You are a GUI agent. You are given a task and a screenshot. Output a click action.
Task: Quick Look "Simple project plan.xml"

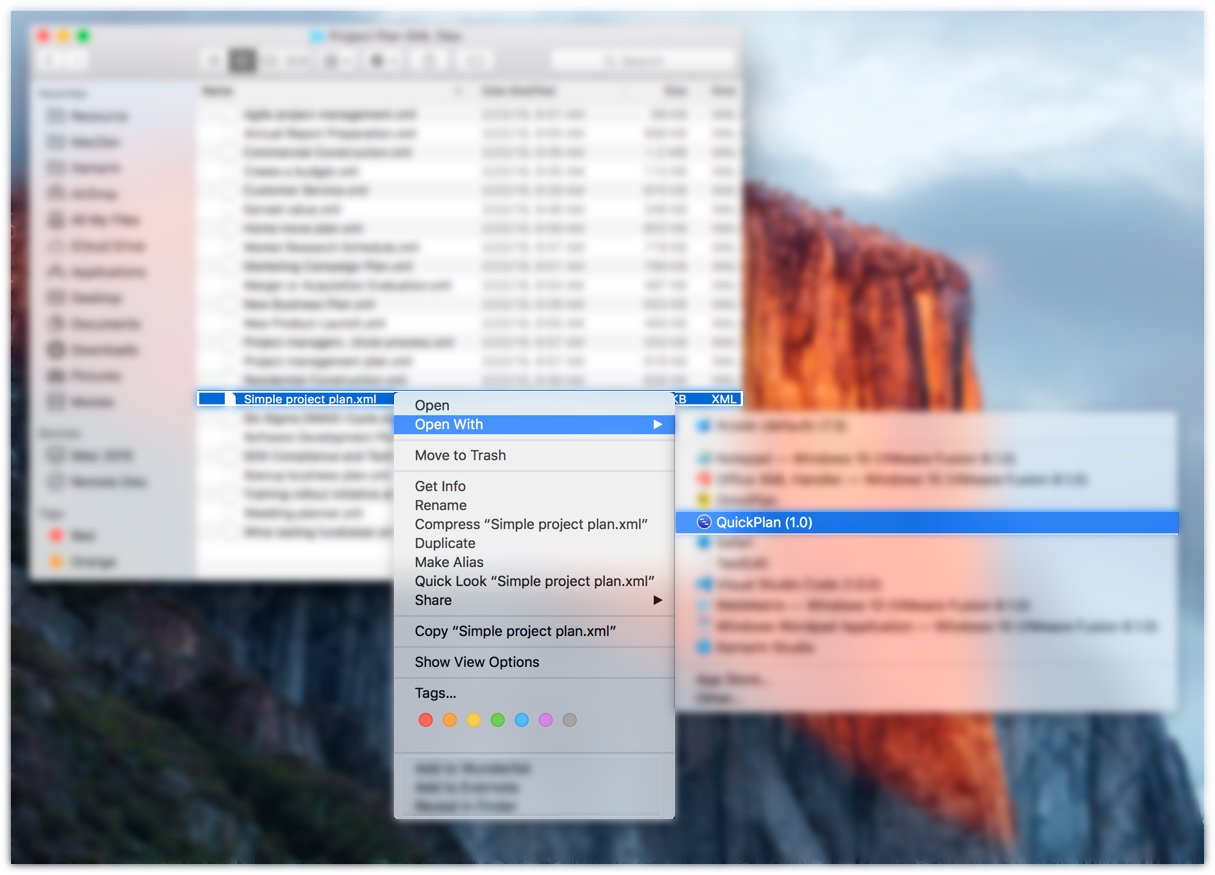click(x=534, y=581)
